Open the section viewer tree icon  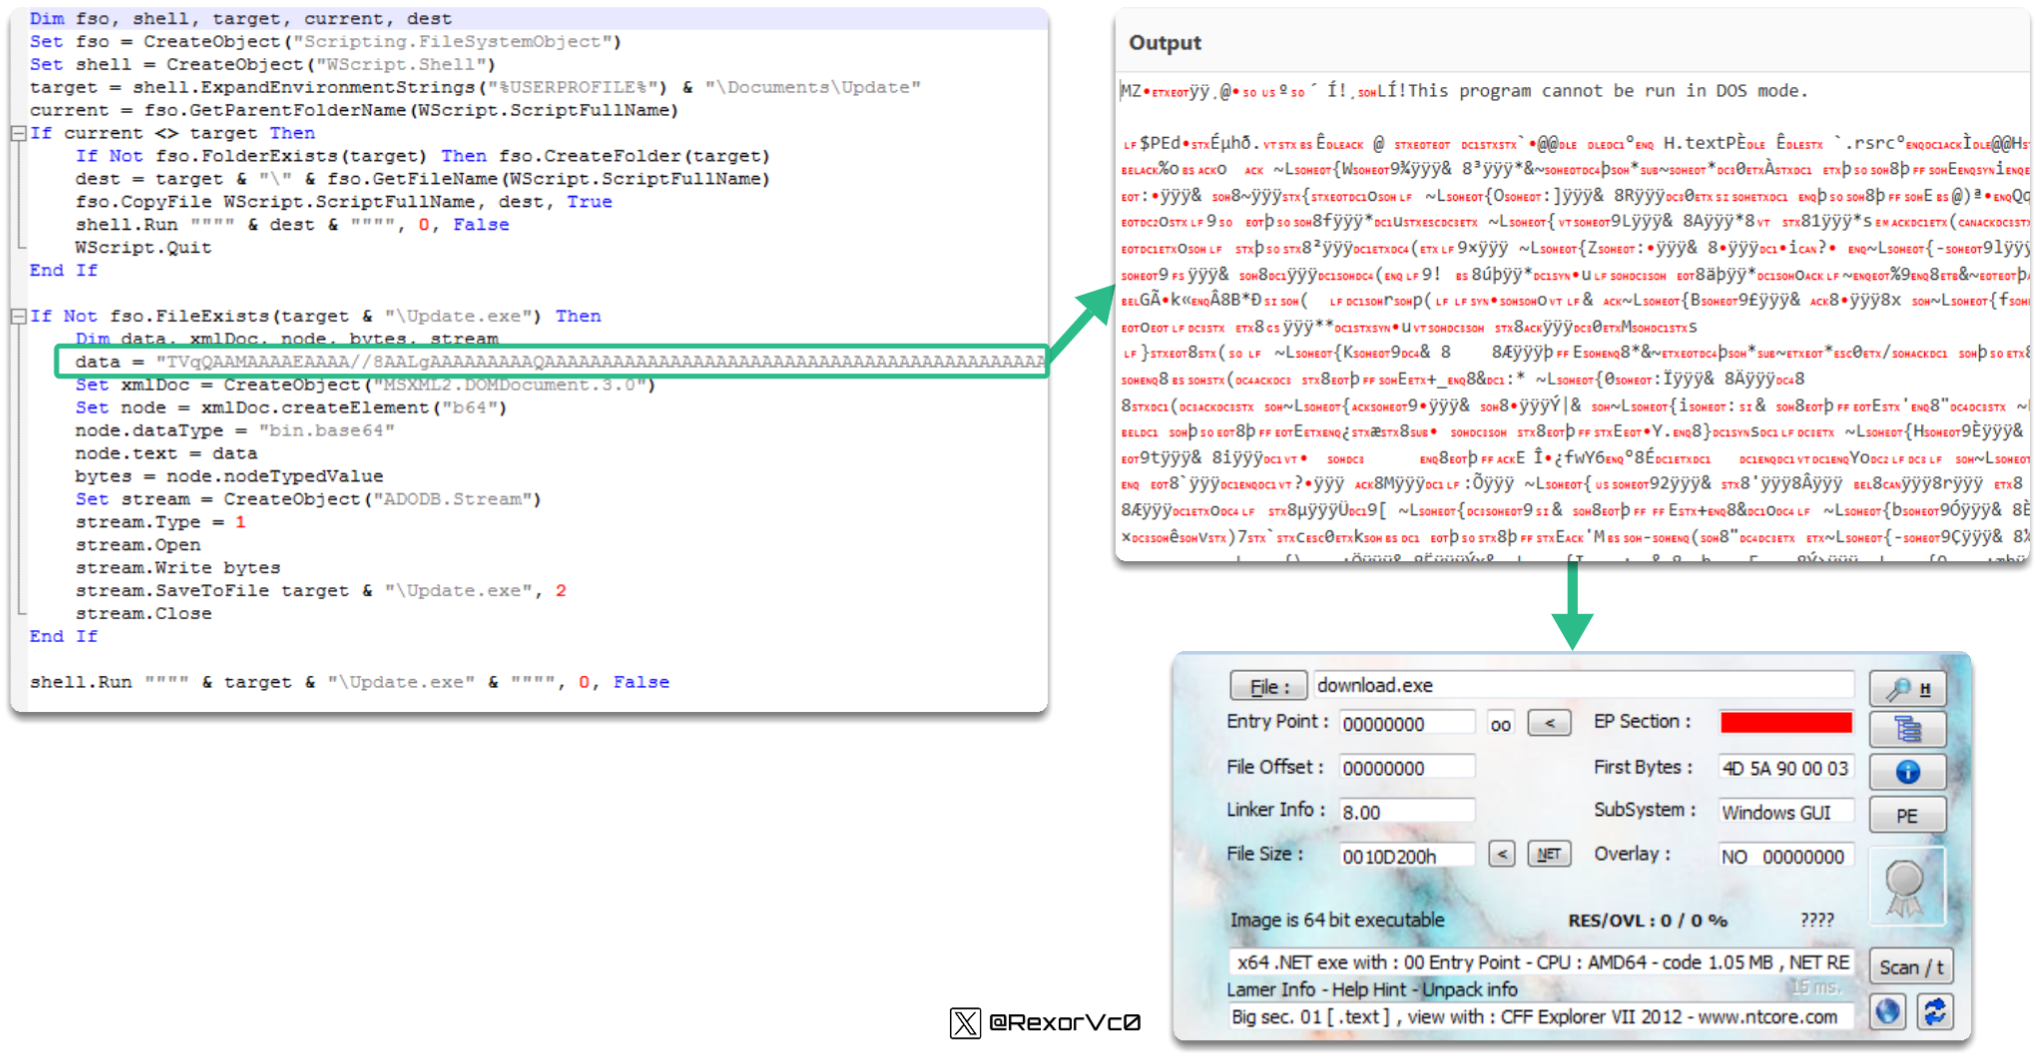[x=1907, y=730]
